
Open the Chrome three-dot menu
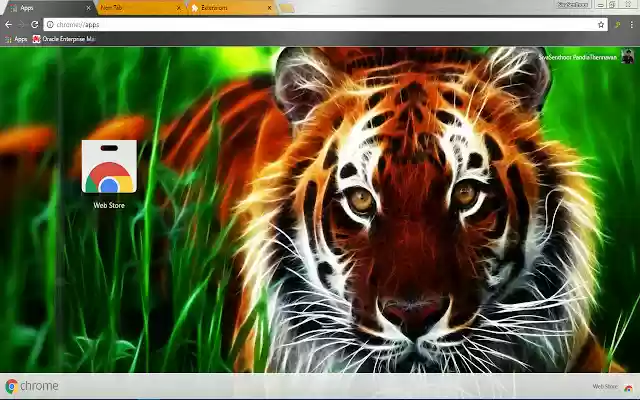(631, 24)
